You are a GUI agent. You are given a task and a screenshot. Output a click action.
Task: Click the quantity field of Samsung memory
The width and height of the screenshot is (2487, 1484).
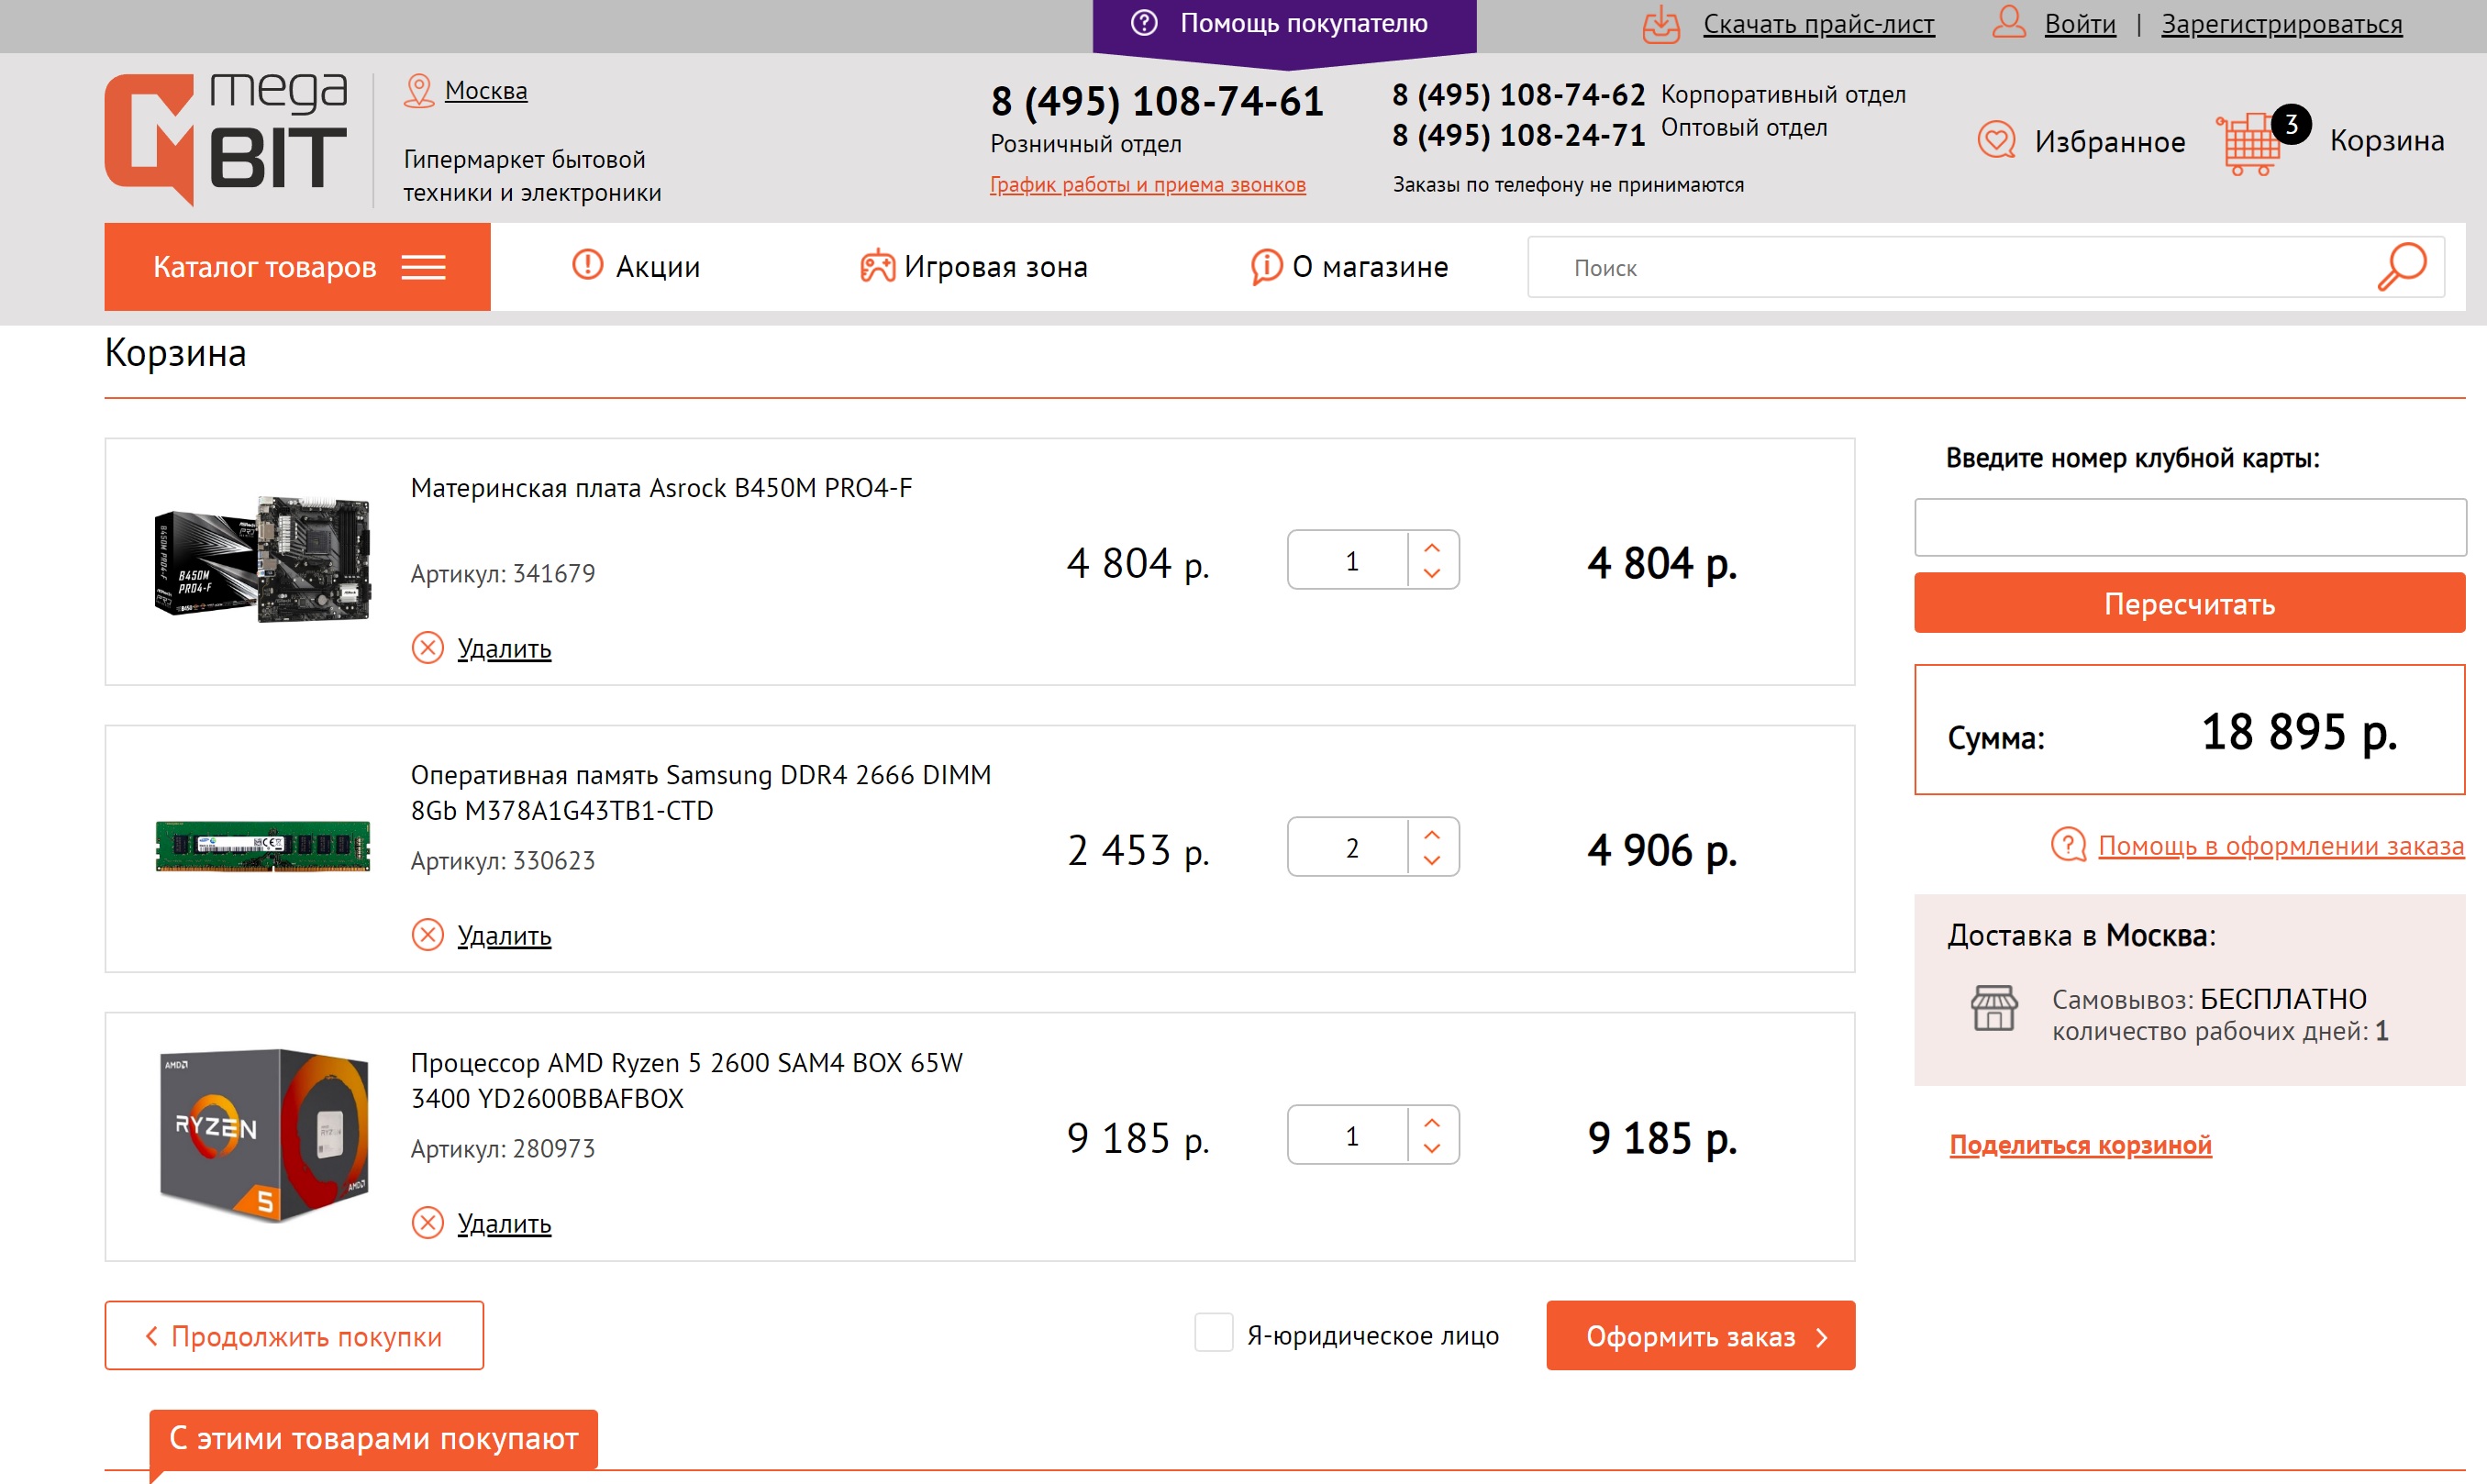[x=1349, y=847]
